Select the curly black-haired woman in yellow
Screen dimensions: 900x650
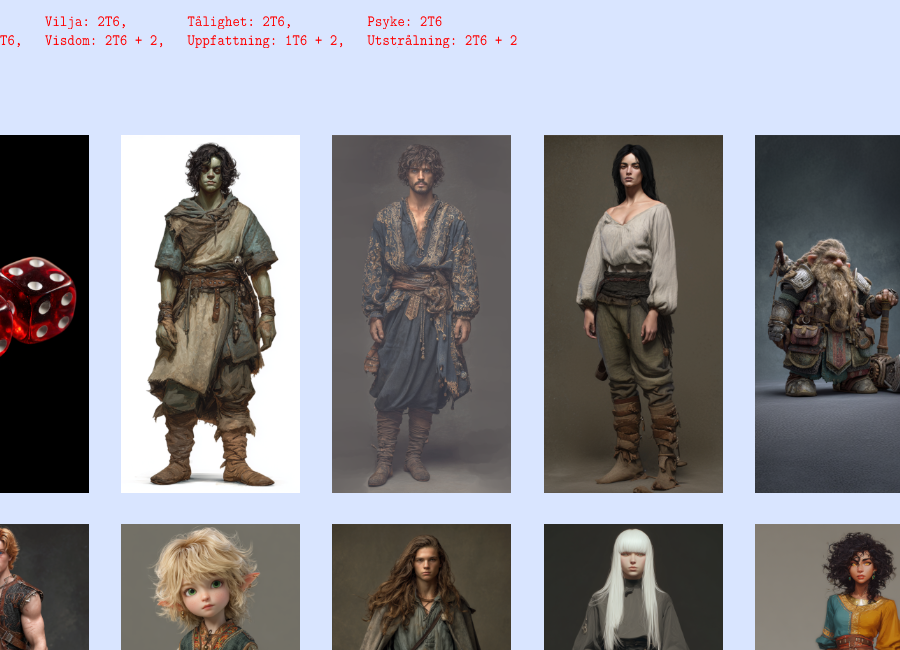click(827, 587)
